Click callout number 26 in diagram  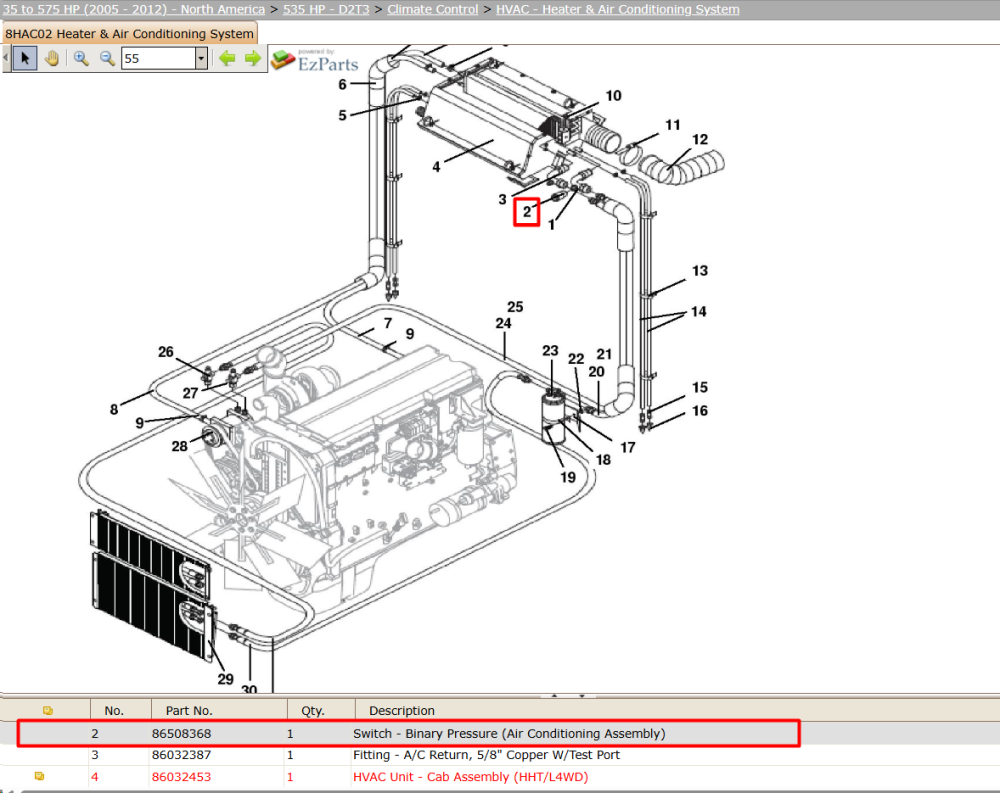coord(165,352)
